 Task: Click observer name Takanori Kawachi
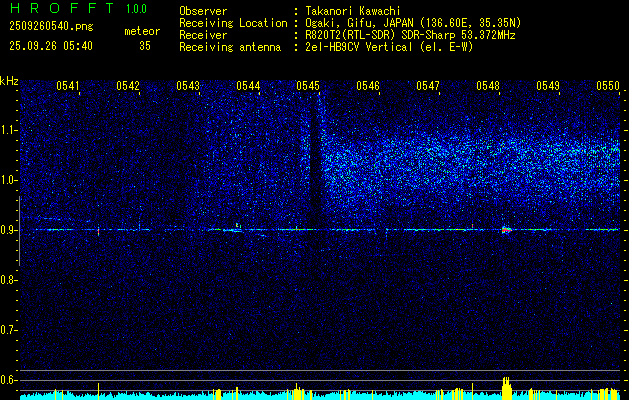pyautogui.click(x=353, y=11)
